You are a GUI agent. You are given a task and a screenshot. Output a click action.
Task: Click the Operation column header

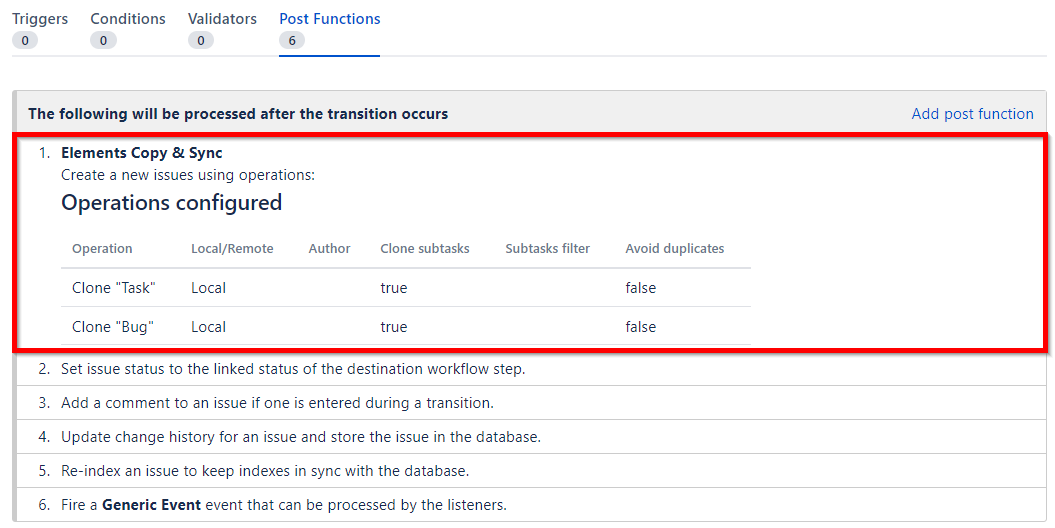102,249
